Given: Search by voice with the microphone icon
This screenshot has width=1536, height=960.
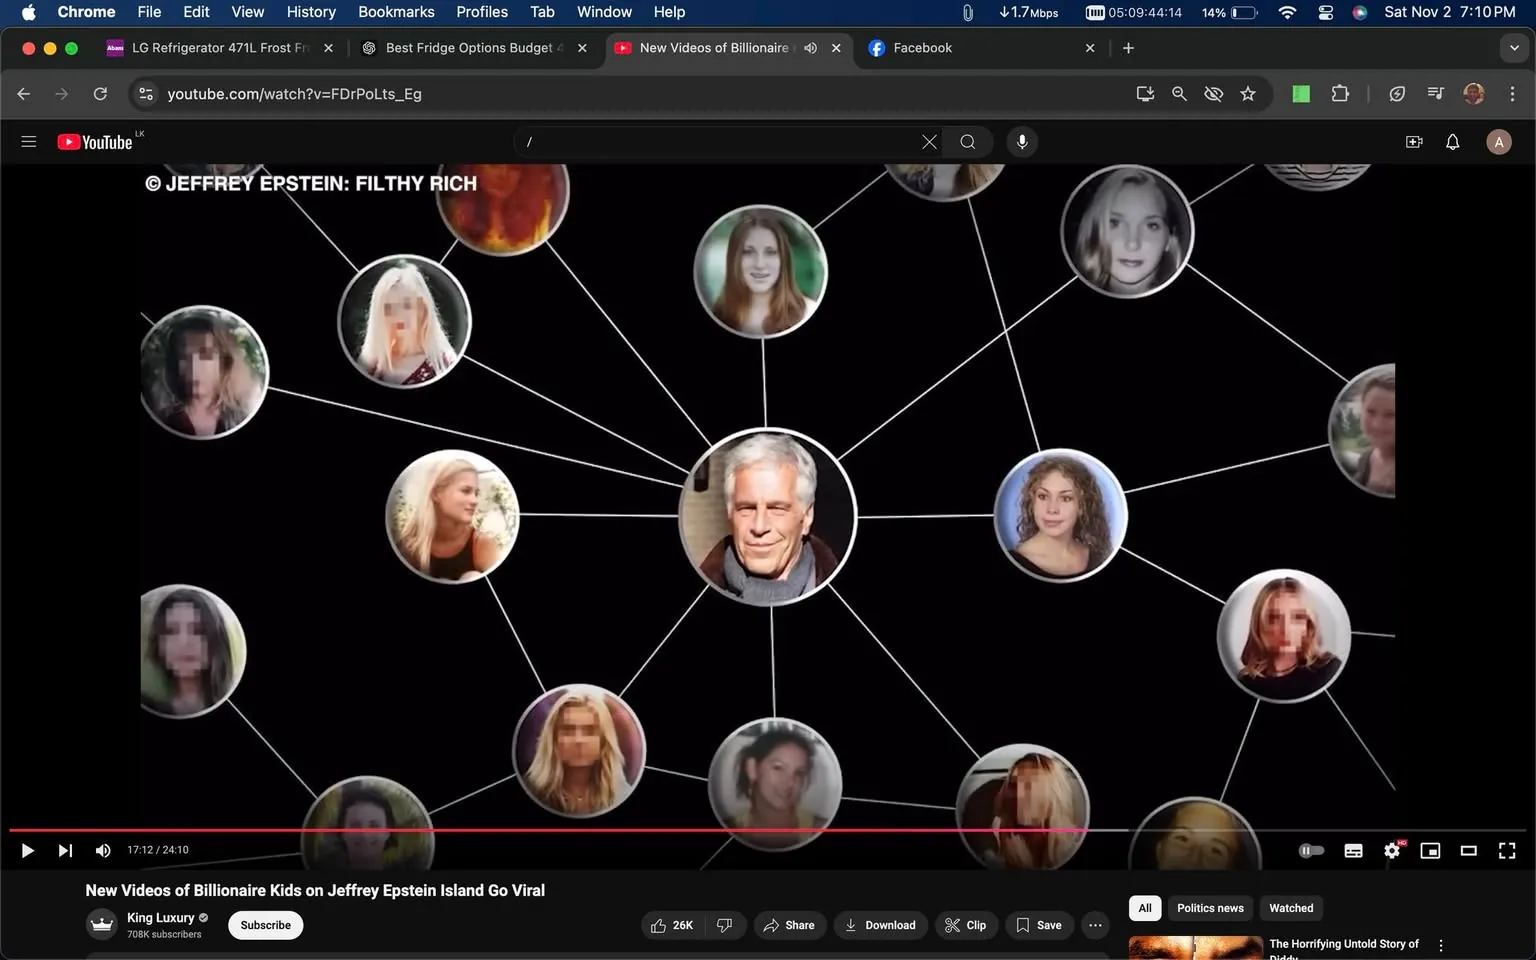Looking at the screenshot, I should pos(1021,141).
